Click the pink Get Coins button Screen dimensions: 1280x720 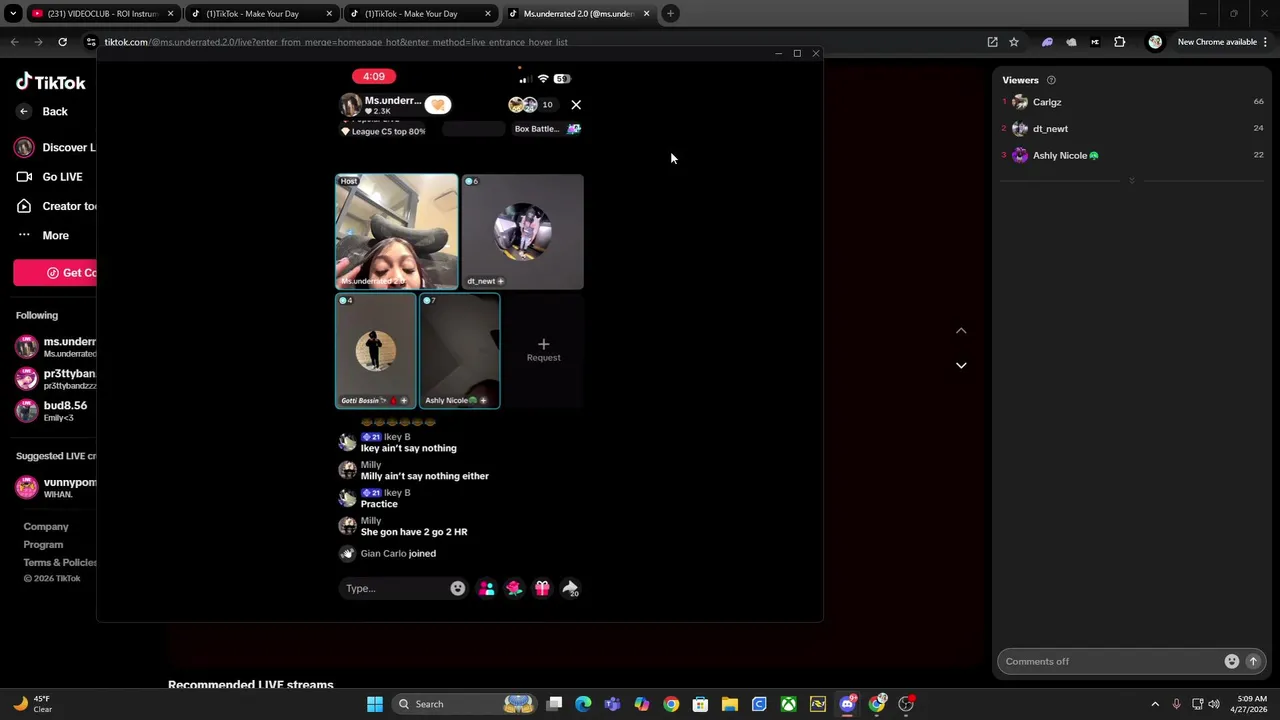55,273
